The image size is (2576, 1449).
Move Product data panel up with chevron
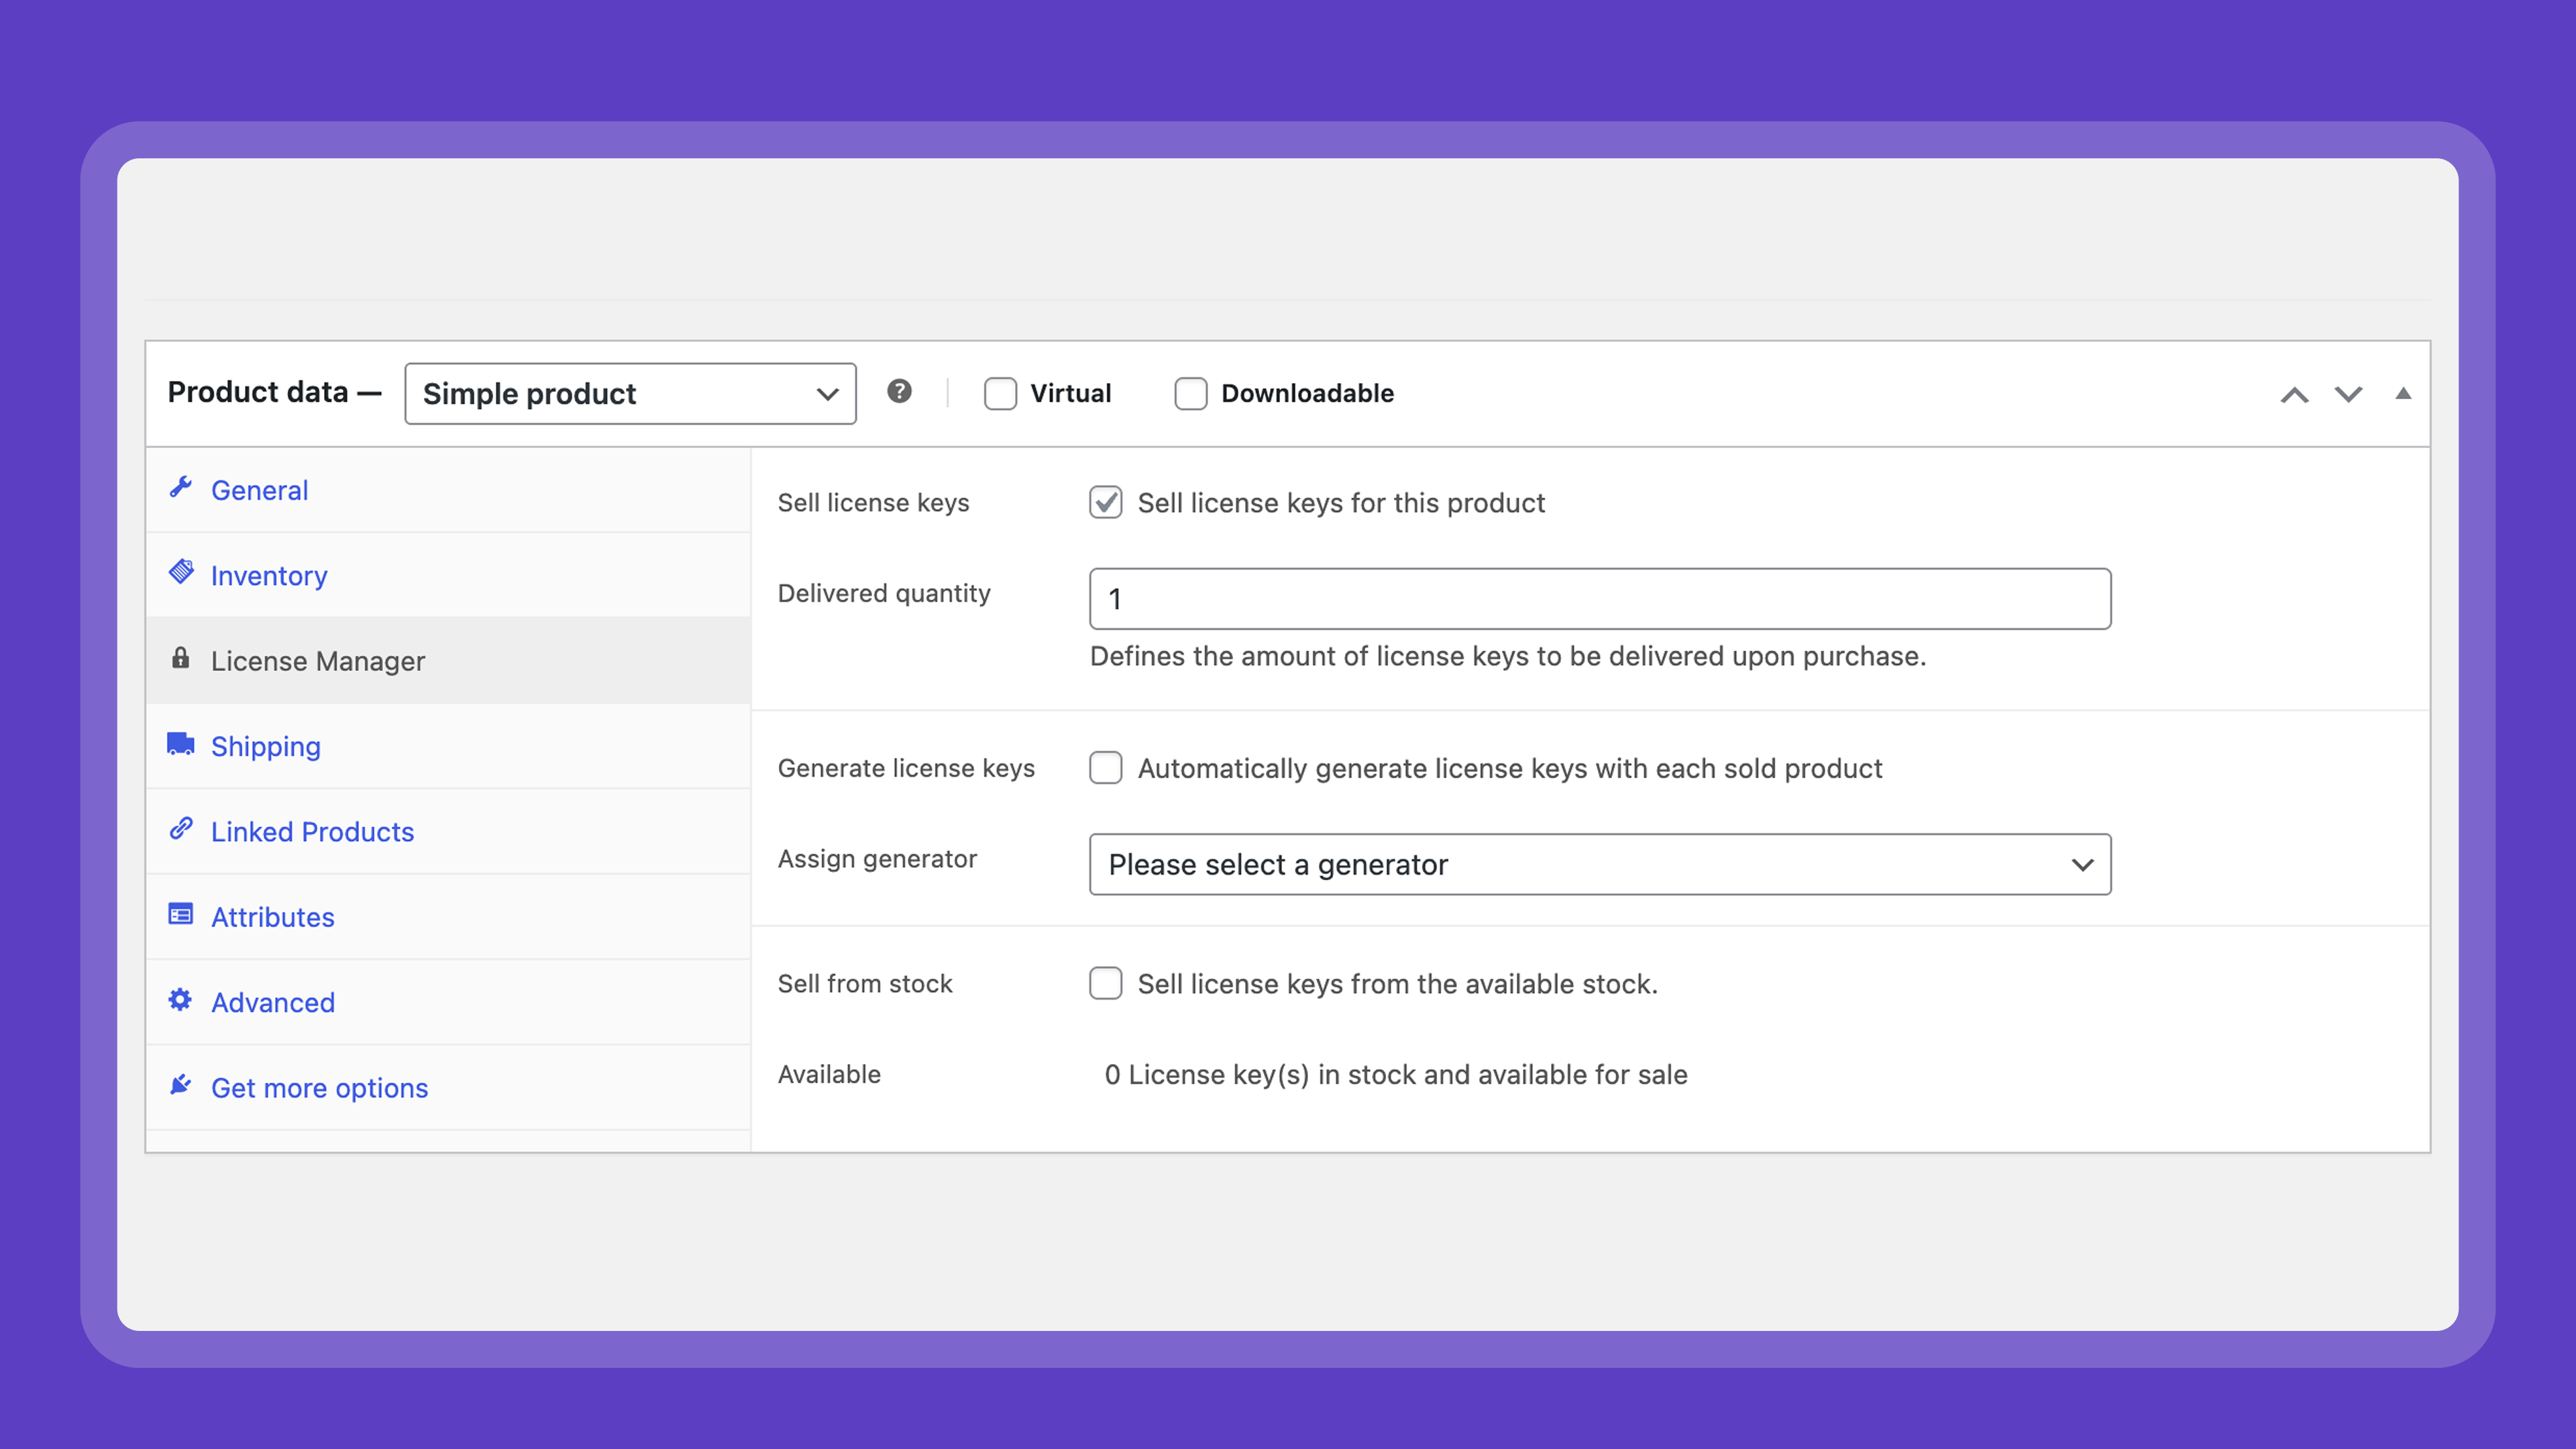click(x=2294, y=394)
